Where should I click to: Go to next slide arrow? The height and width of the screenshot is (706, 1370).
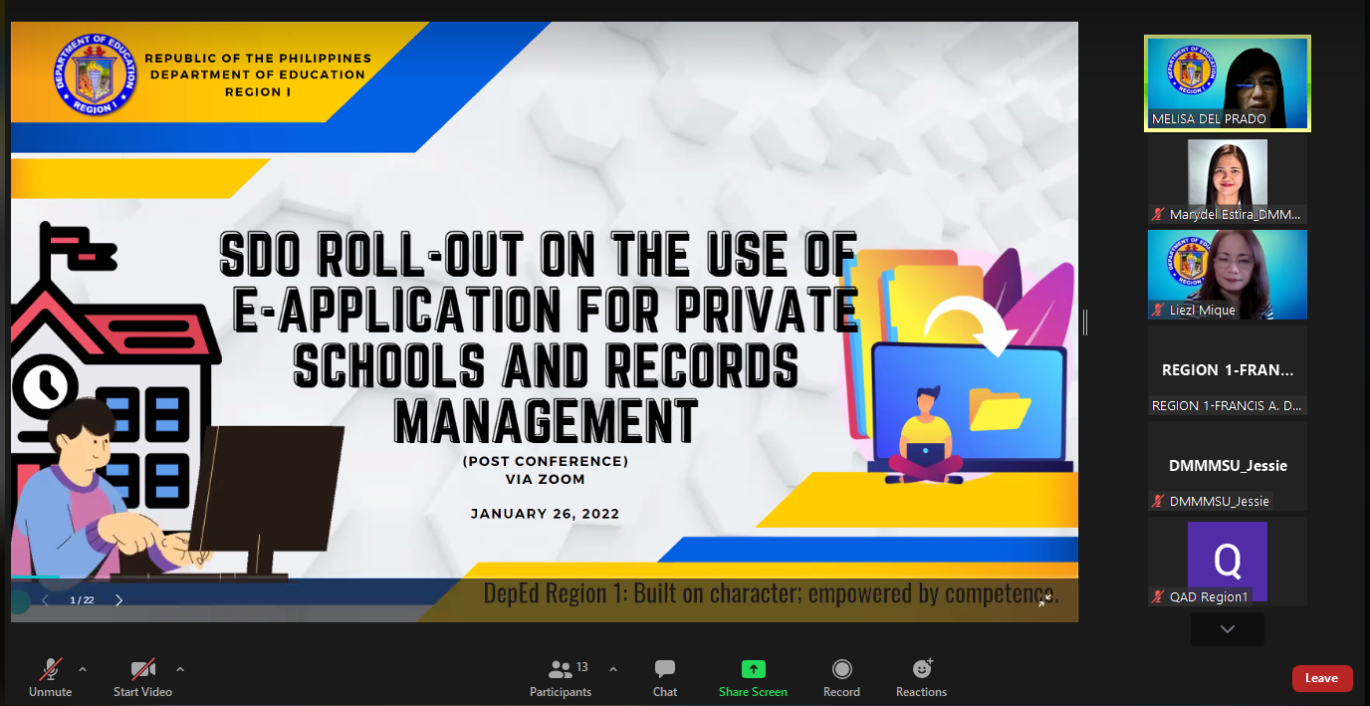[x=119, y=600]
